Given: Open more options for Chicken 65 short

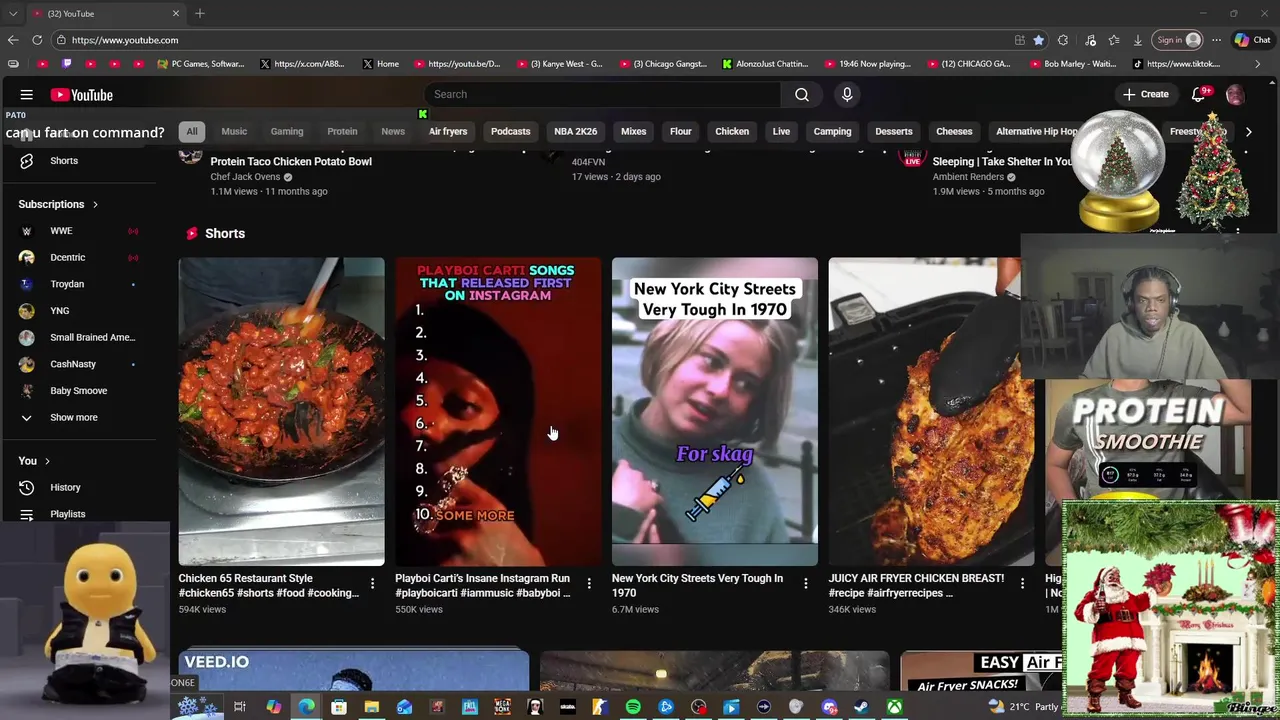Looking at the screenshot, I should click(x=372, y=583).
